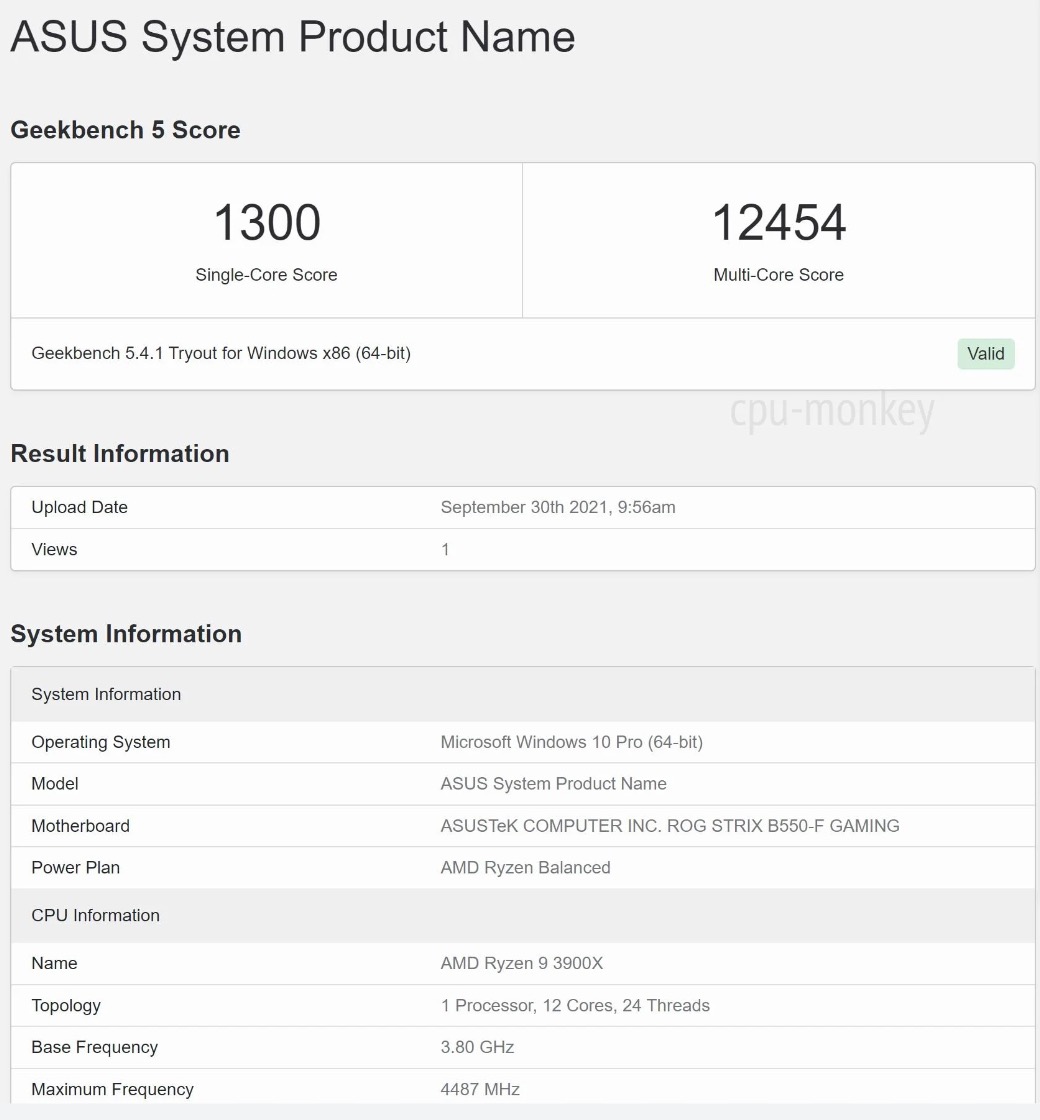Click "1 Processor, 12 Cores, 24 Threads" value

575,1006
